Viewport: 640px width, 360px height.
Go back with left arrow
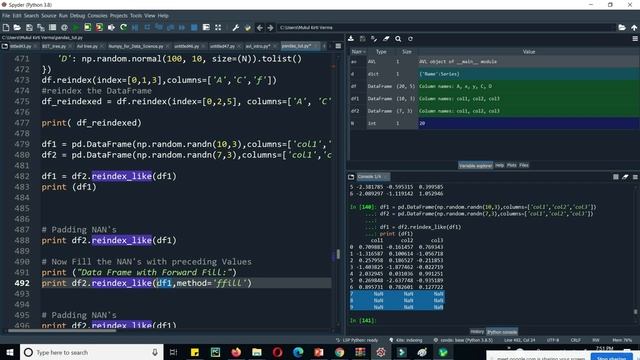[260, 27]
